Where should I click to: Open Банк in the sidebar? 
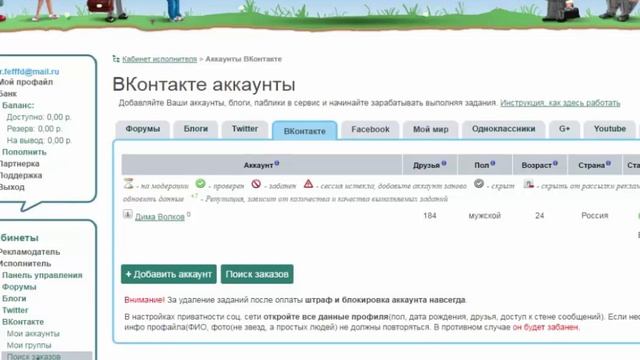8,94
